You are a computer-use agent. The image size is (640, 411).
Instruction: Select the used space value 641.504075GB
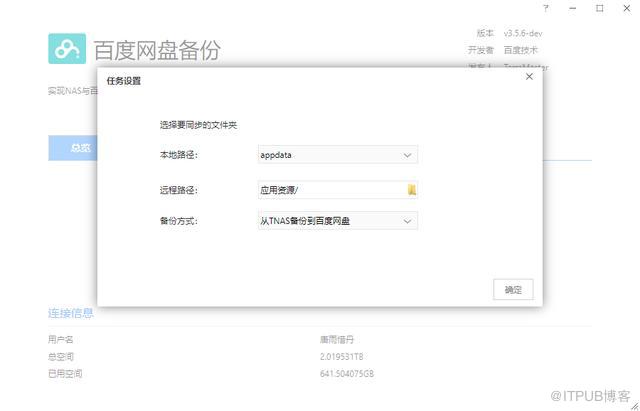[x=347, y=373]
